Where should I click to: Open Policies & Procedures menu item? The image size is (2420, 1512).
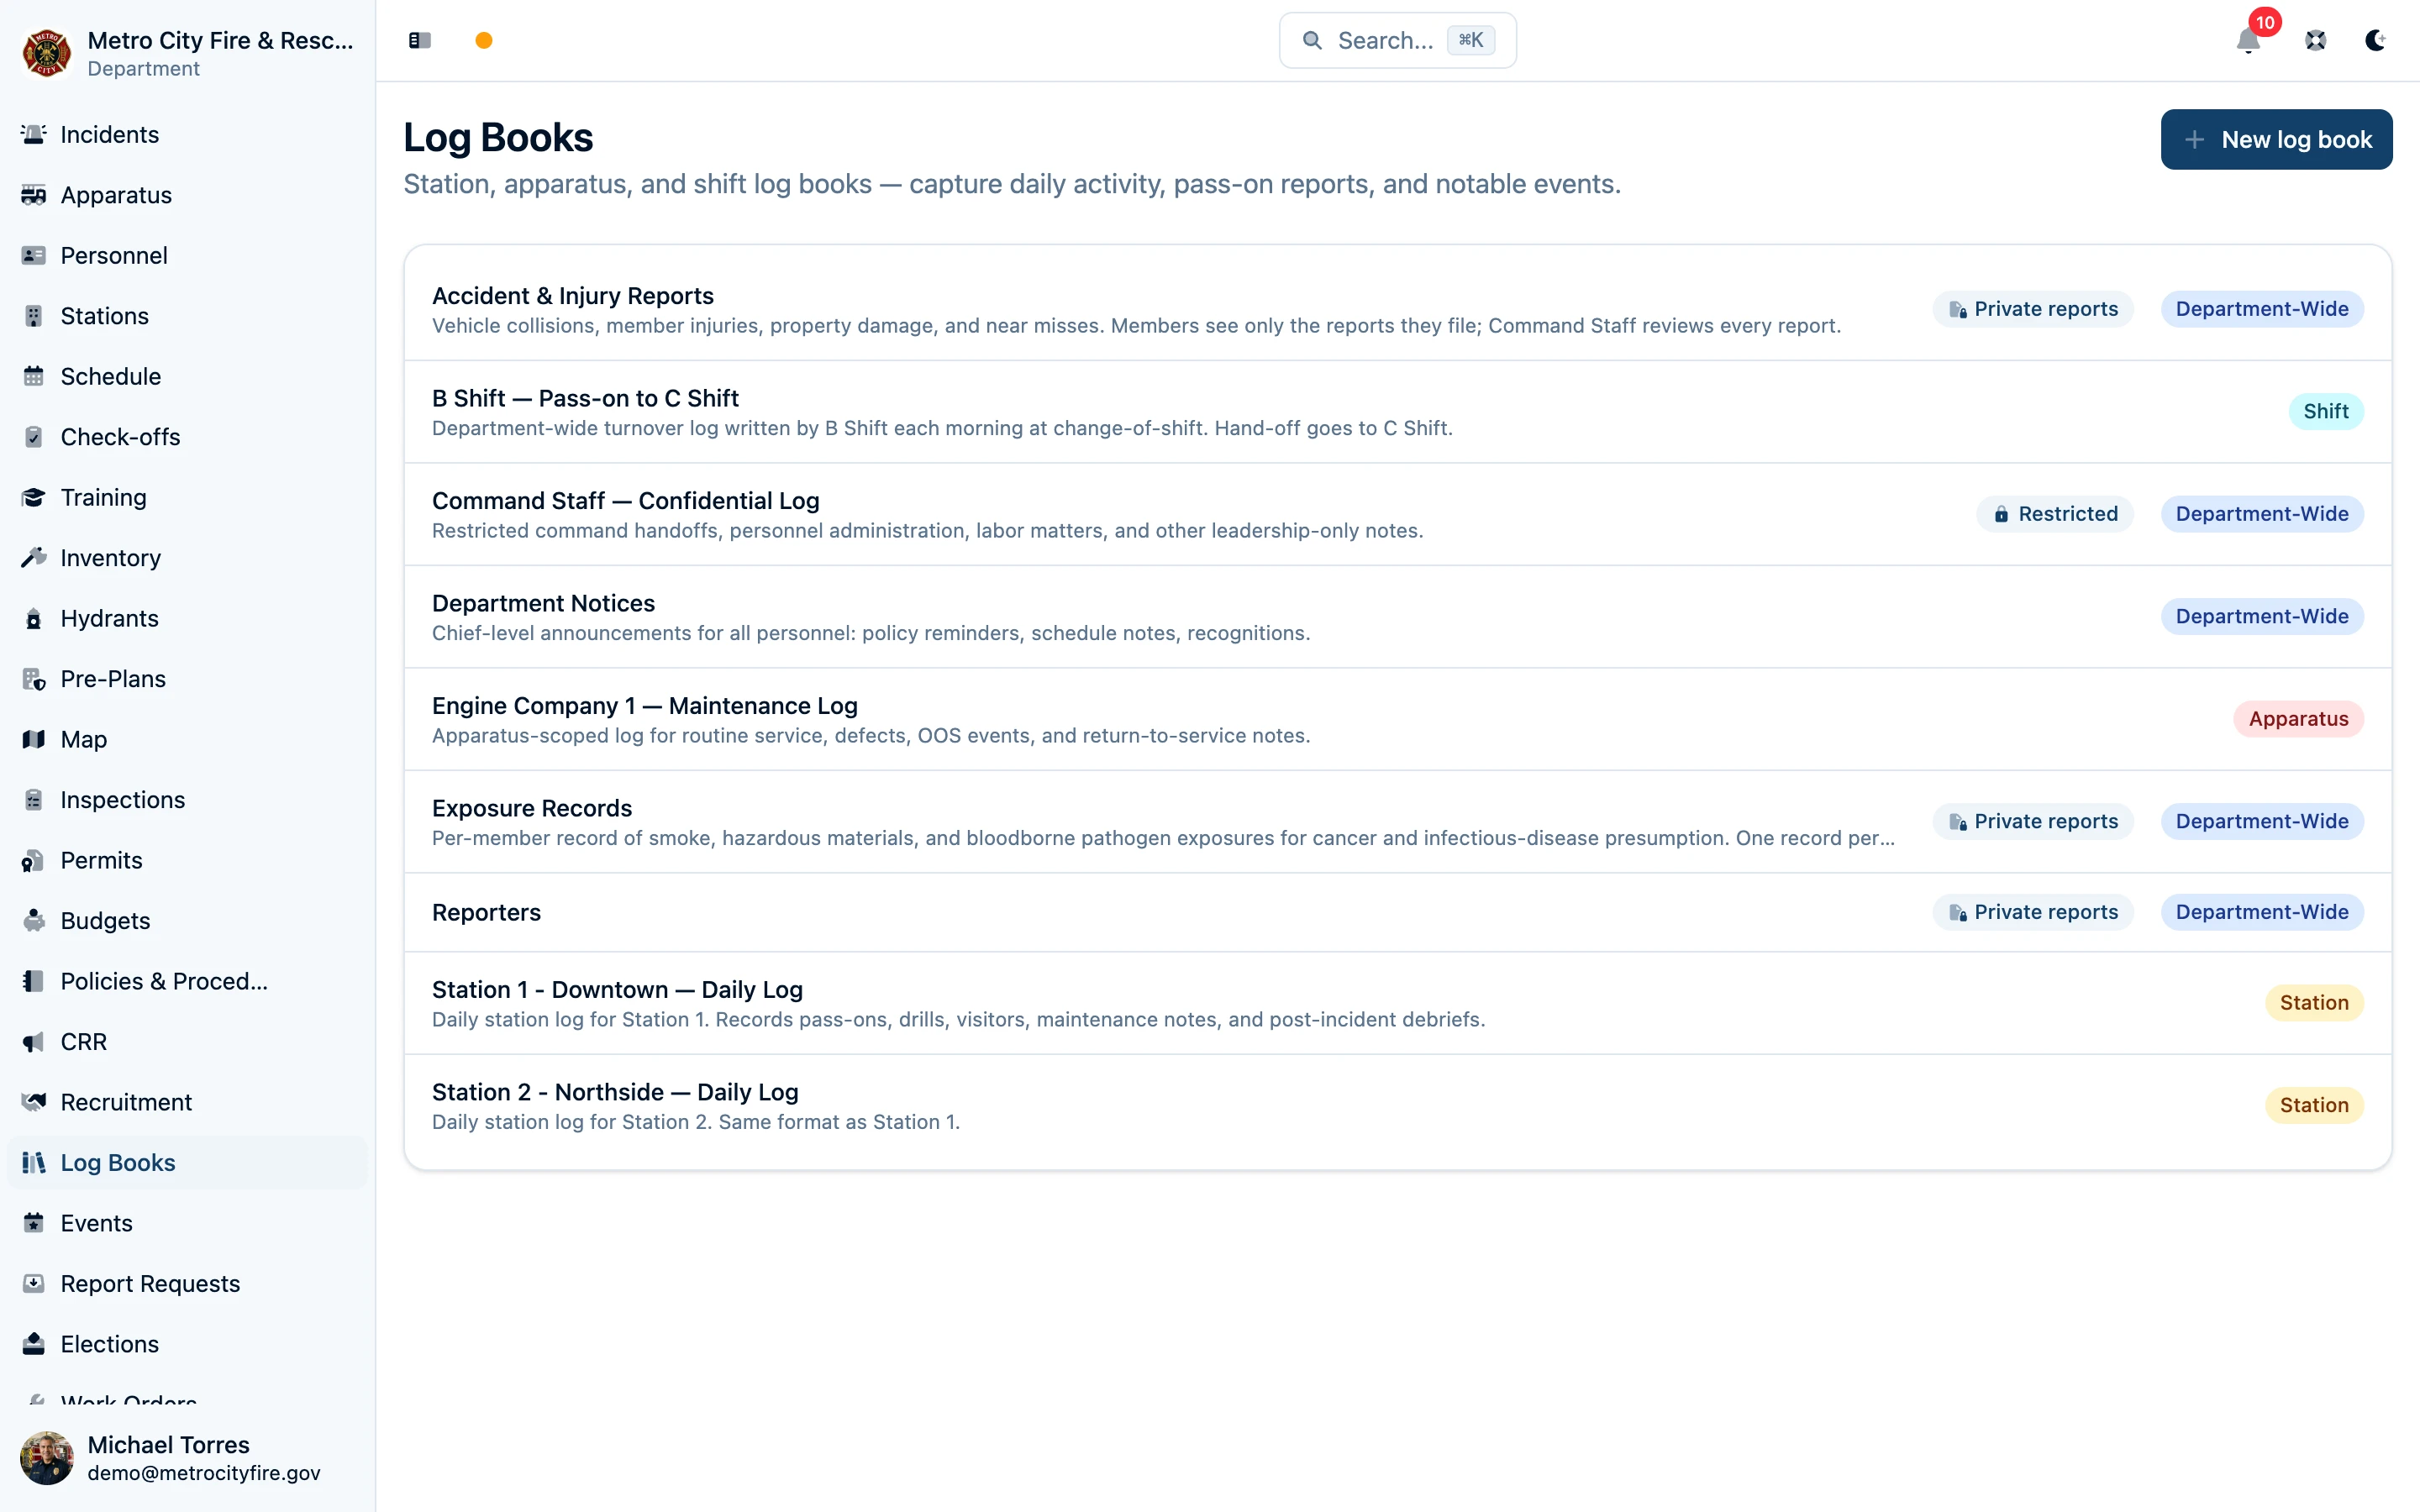coord(187,981)
